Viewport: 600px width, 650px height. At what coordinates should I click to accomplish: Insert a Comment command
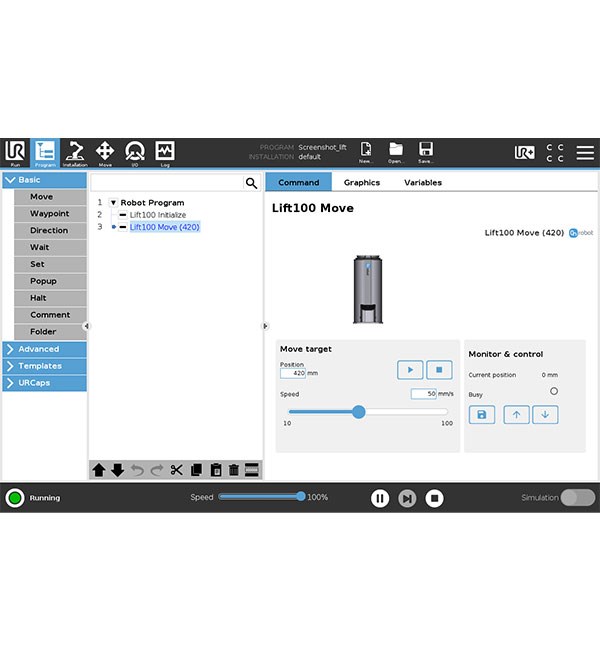pyautogui.click(x=50, y=315)
